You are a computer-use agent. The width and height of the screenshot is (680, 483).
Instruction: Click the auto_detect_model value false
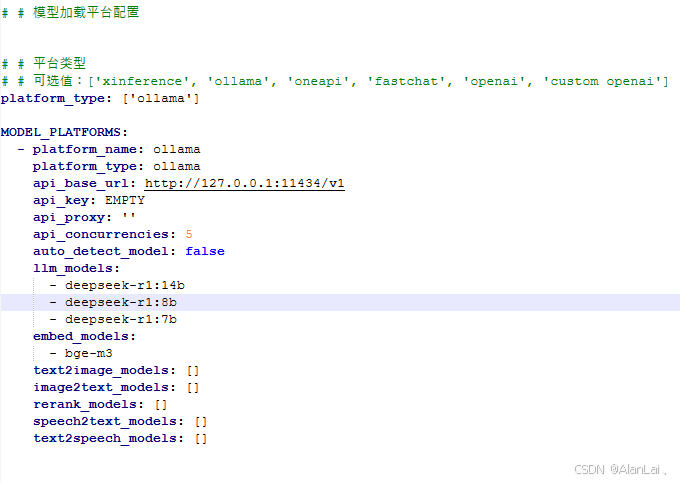pyautogui.click(x=205, y=251)
